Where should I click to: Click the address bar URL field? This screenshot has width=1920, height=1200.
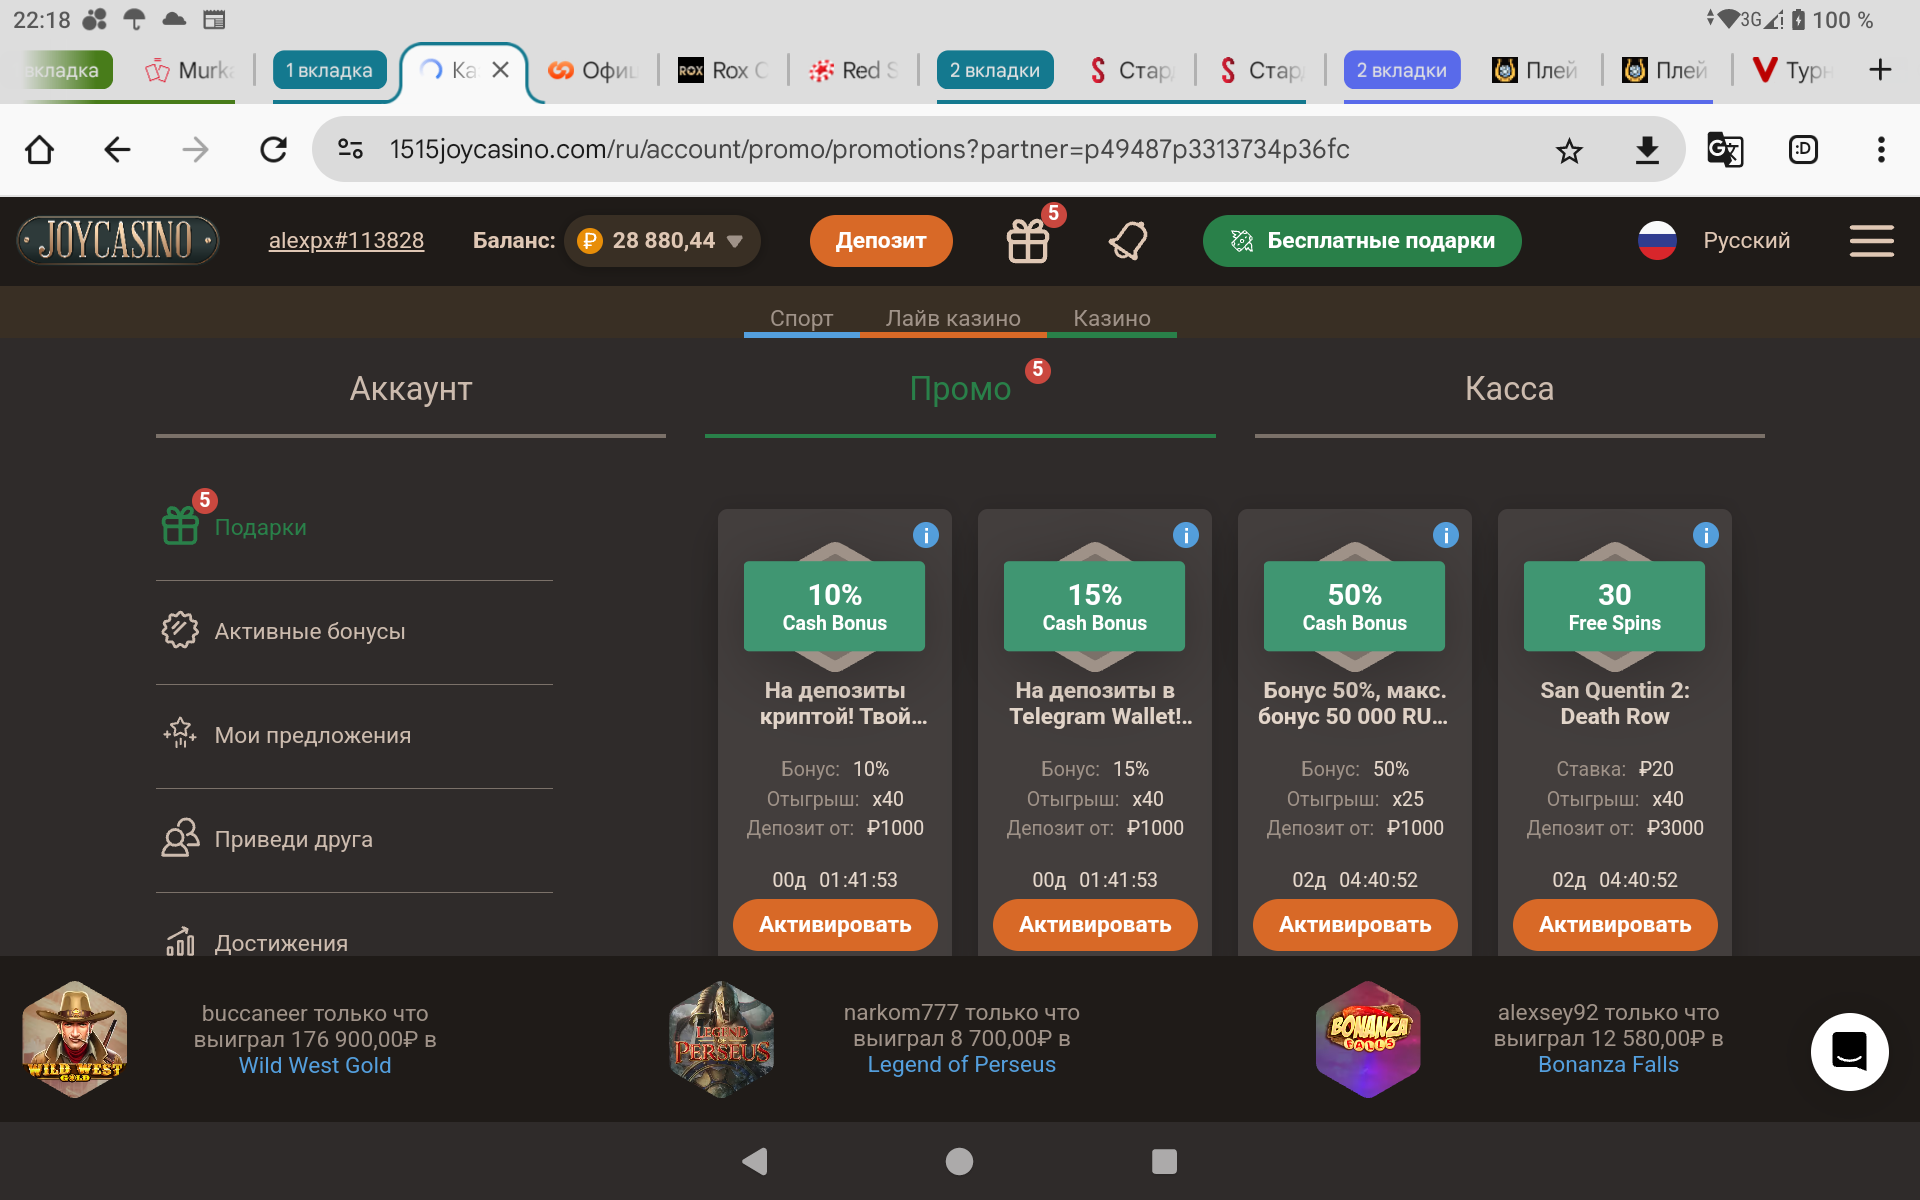click(868, 150)
